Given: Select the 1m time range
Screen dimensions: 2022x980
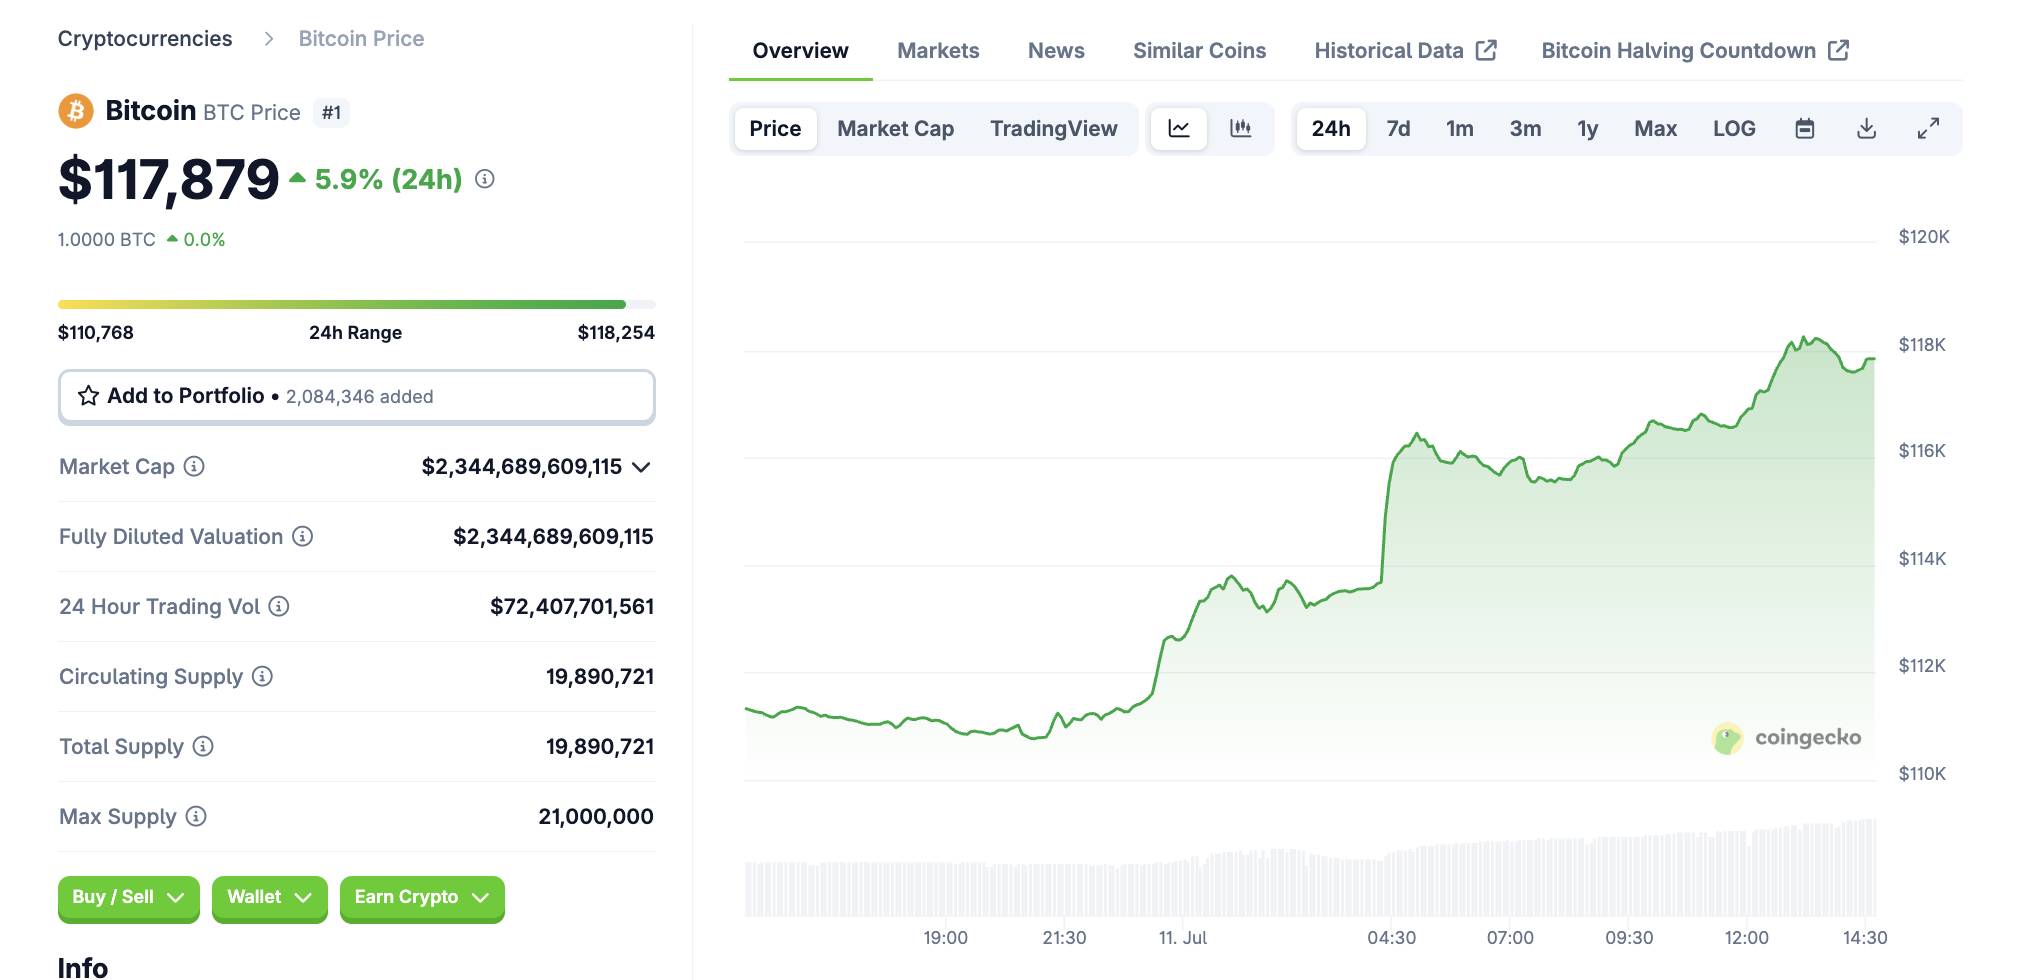Looking at the screenshot, I should (x=1459, y=128).
